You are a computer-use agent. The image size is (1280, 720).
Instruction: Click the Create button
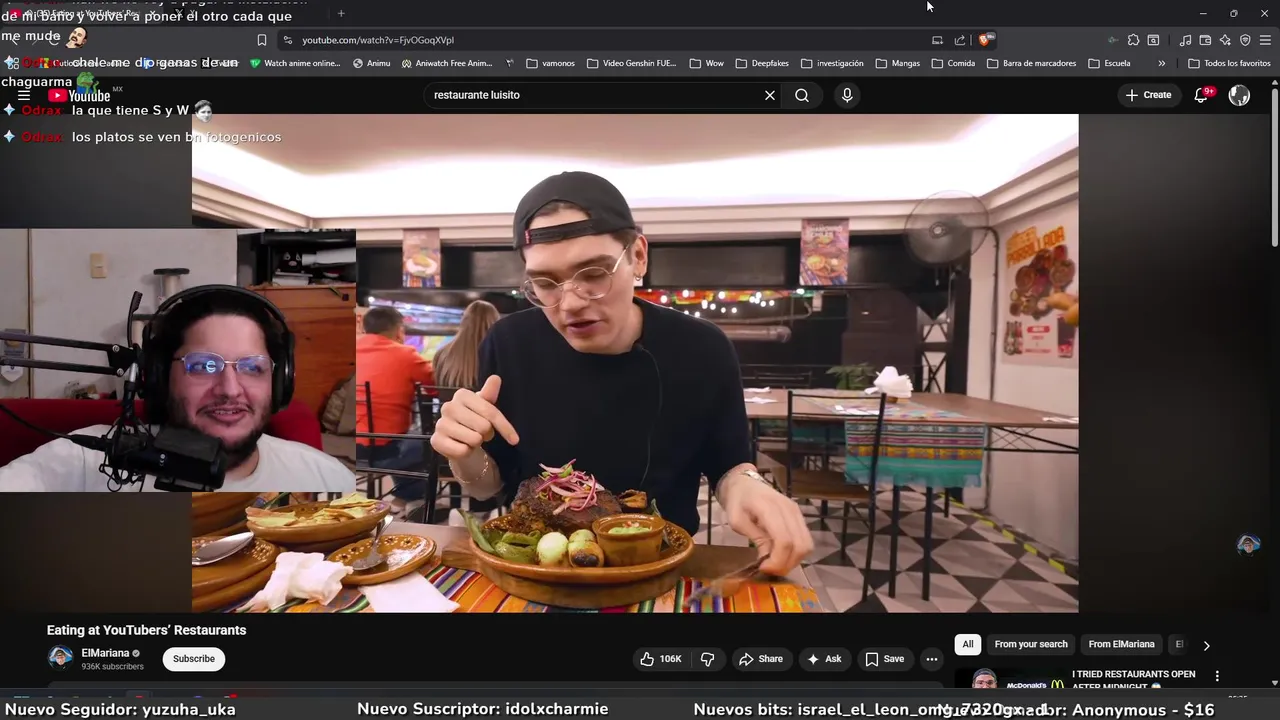coord(1148,95)
